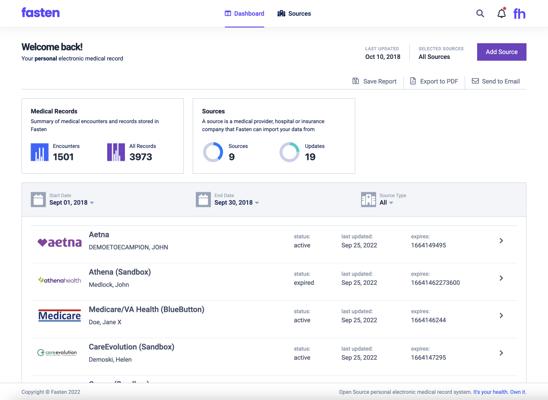Expand the Aetna source row chevron
The height and width of the screenshot is (400, 548).
[501, 241]
